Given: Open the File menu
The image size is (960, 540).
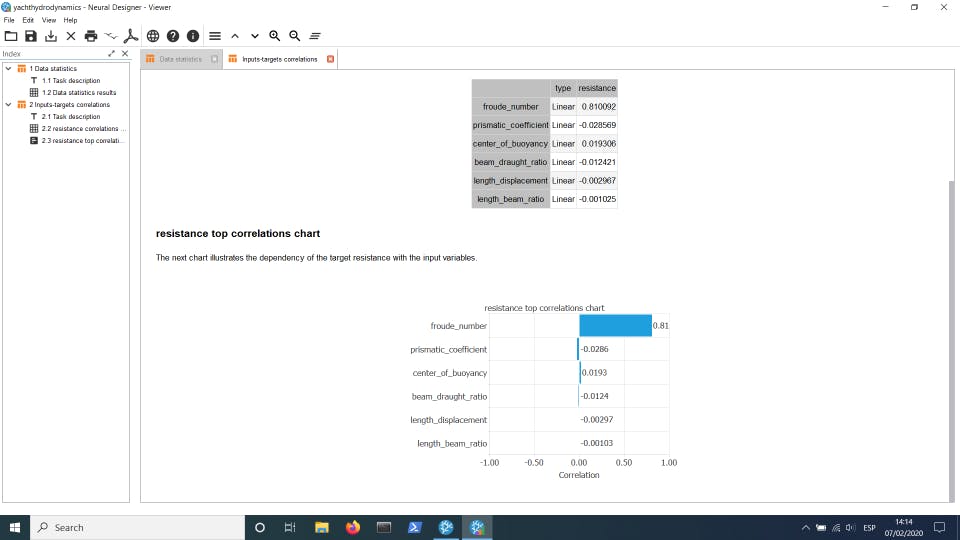Looking at the screenshot, I should coord(9,20).
